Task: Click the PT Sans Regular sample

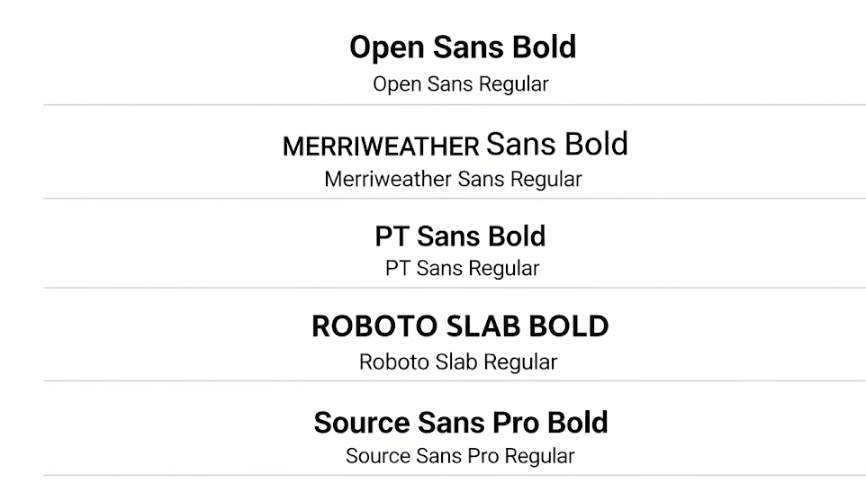Action: click(462, 268)
